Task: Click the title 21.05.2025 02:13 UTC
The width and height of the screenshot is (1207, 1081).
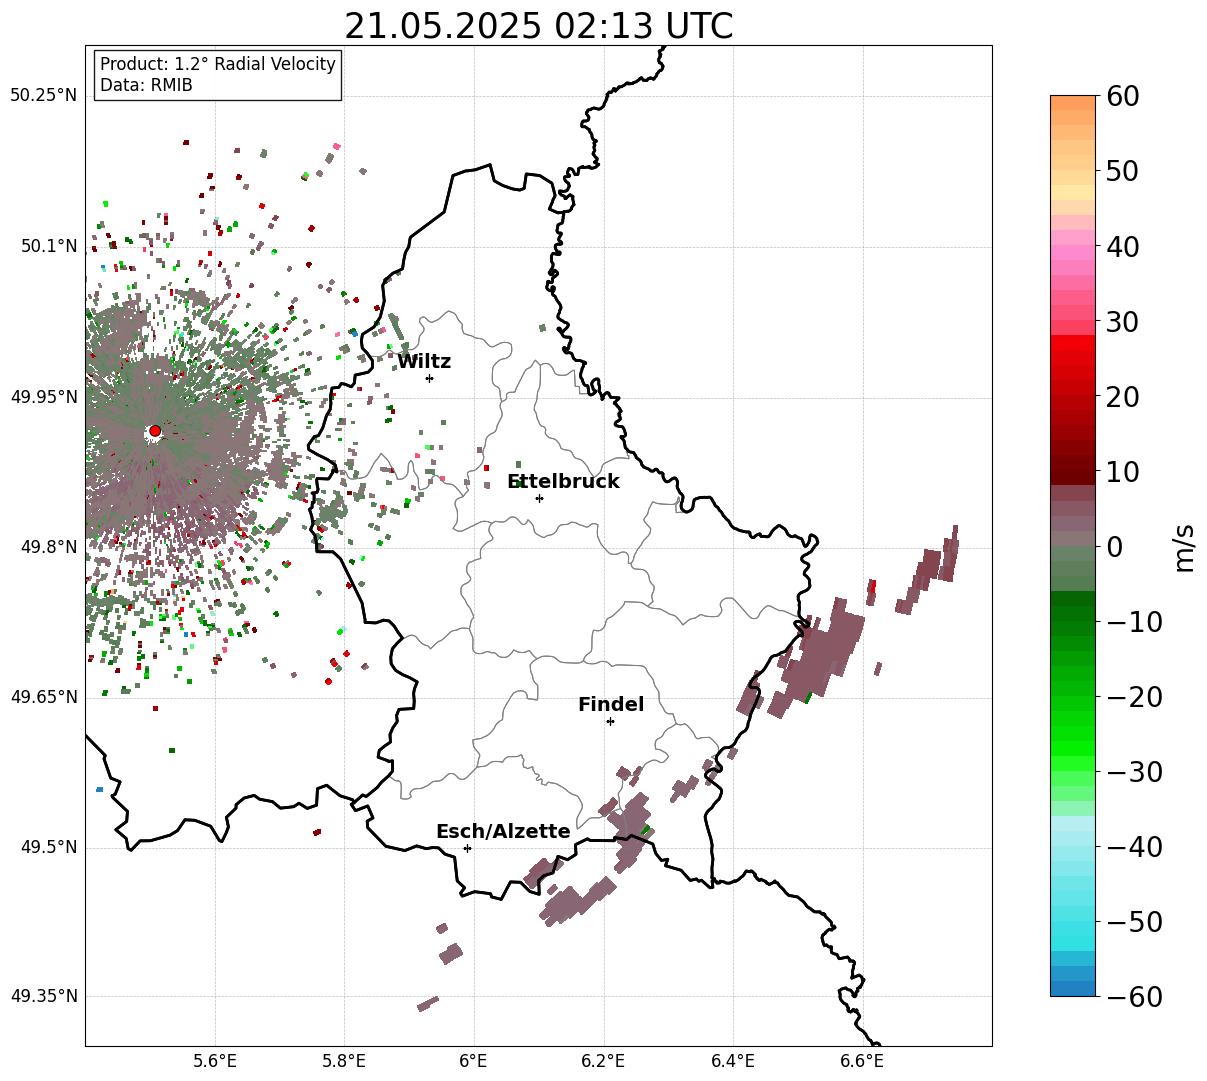Action: tap(538, 26)
